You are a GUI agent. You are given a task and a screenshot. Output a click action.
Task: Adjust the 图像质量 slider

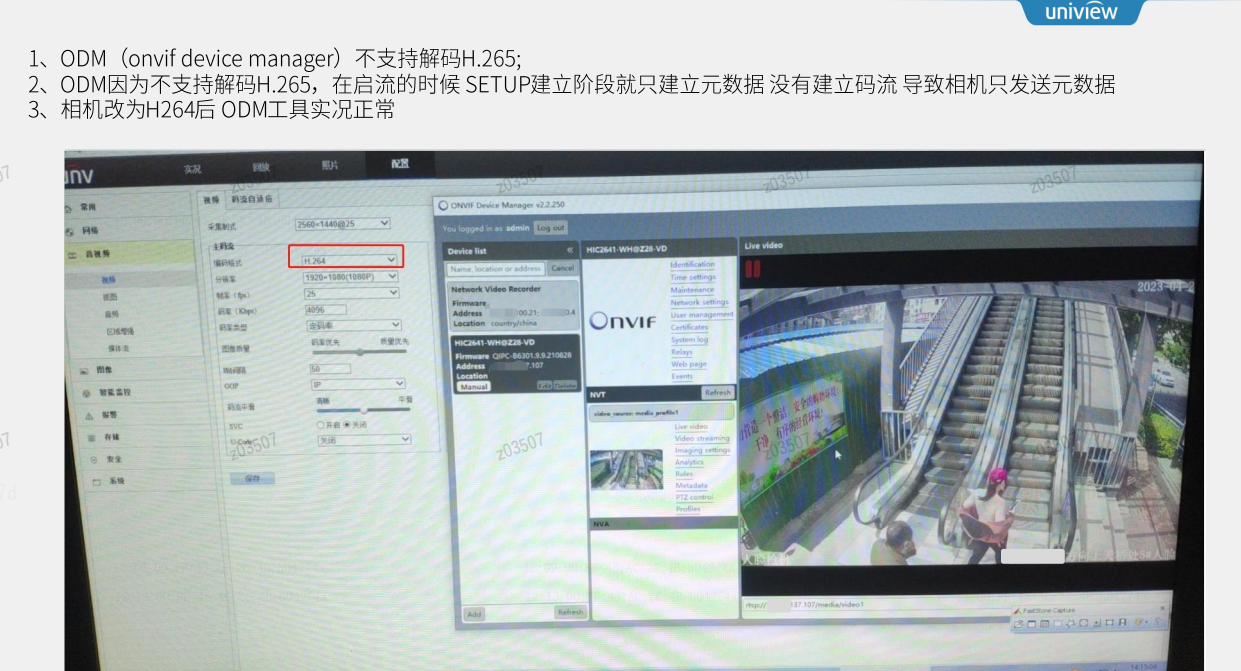pos(359,352)
